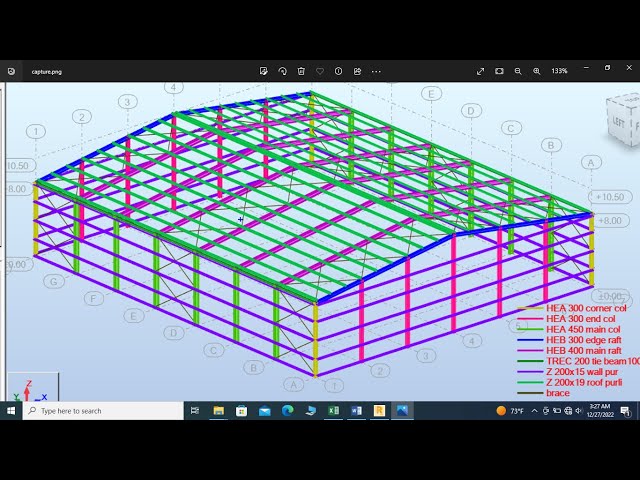Screen dimensions: 640x480
Task: Click the legend text HEB 300 edge raft
Action: click(584, 340)
